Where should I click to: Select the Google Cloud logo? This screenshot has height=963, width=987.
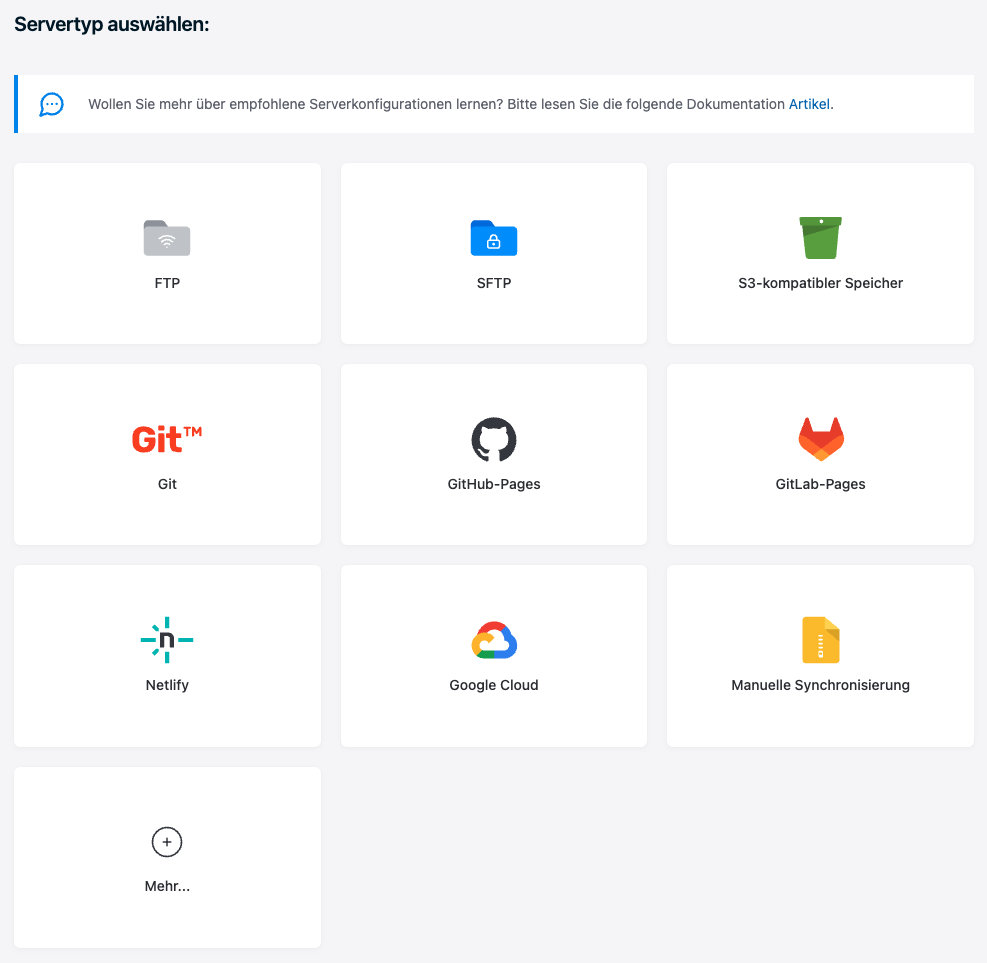(494, 640)
